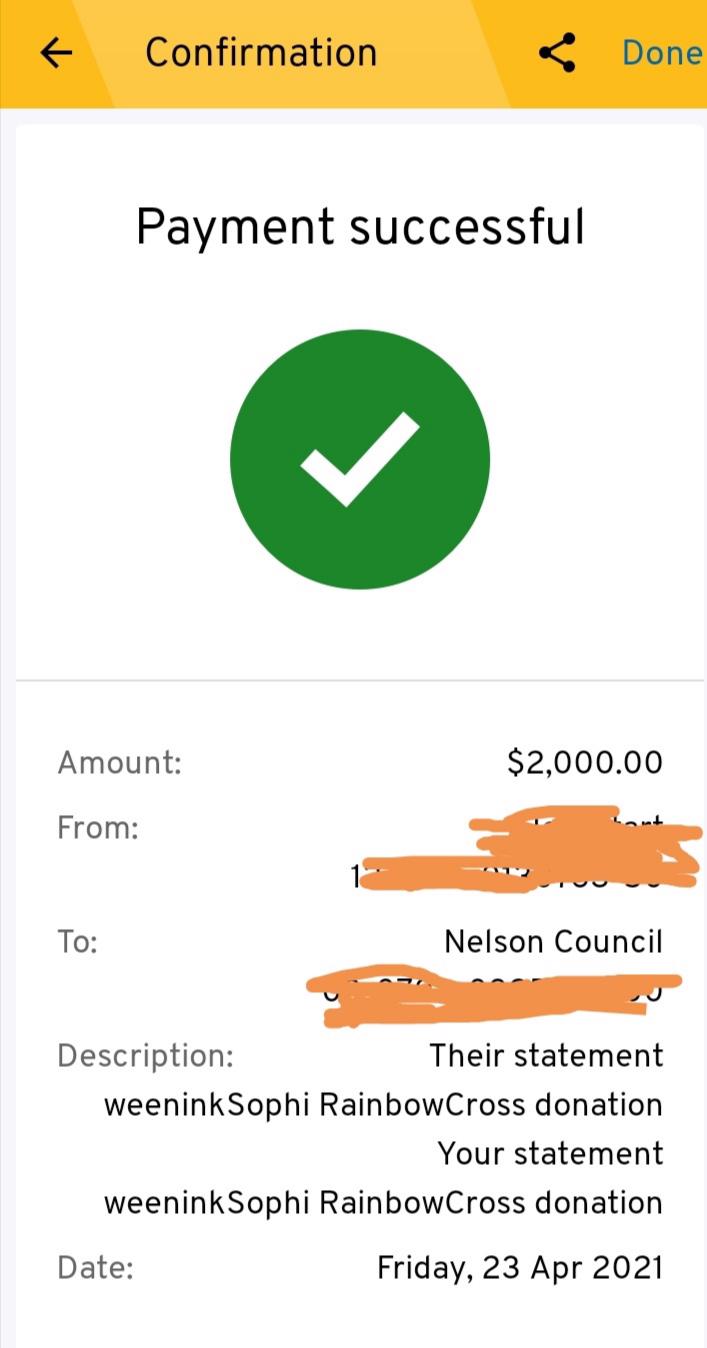Tap the Their statement heading
The height and width of the screenshot is (1348, 707).
point(546,1056)
